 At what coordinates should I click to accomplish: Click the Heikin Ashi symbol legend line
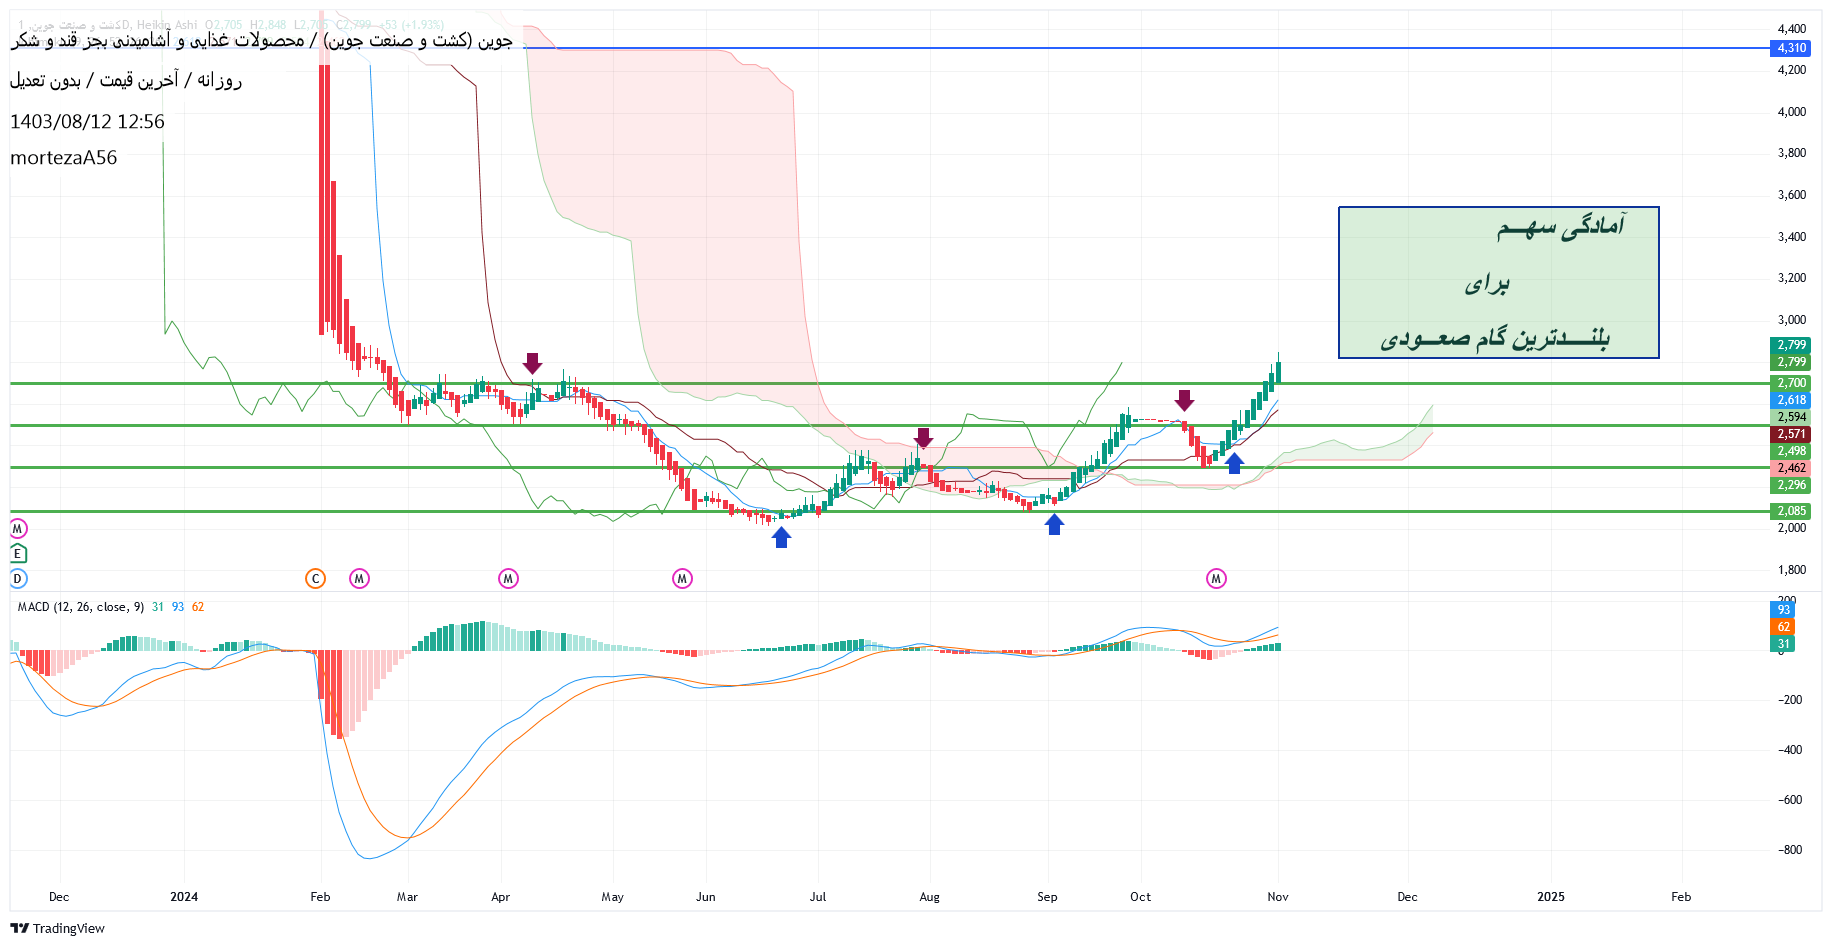pos(231,25)
